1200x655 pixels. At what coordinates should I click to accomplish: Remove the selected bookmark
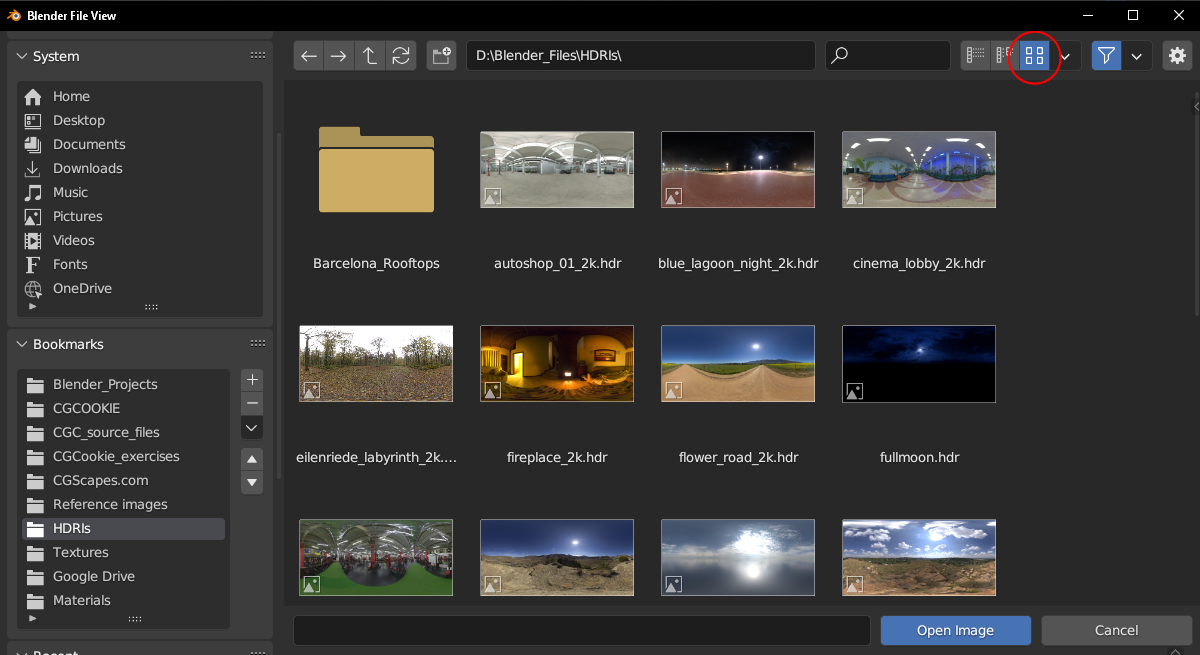point(252,404)
